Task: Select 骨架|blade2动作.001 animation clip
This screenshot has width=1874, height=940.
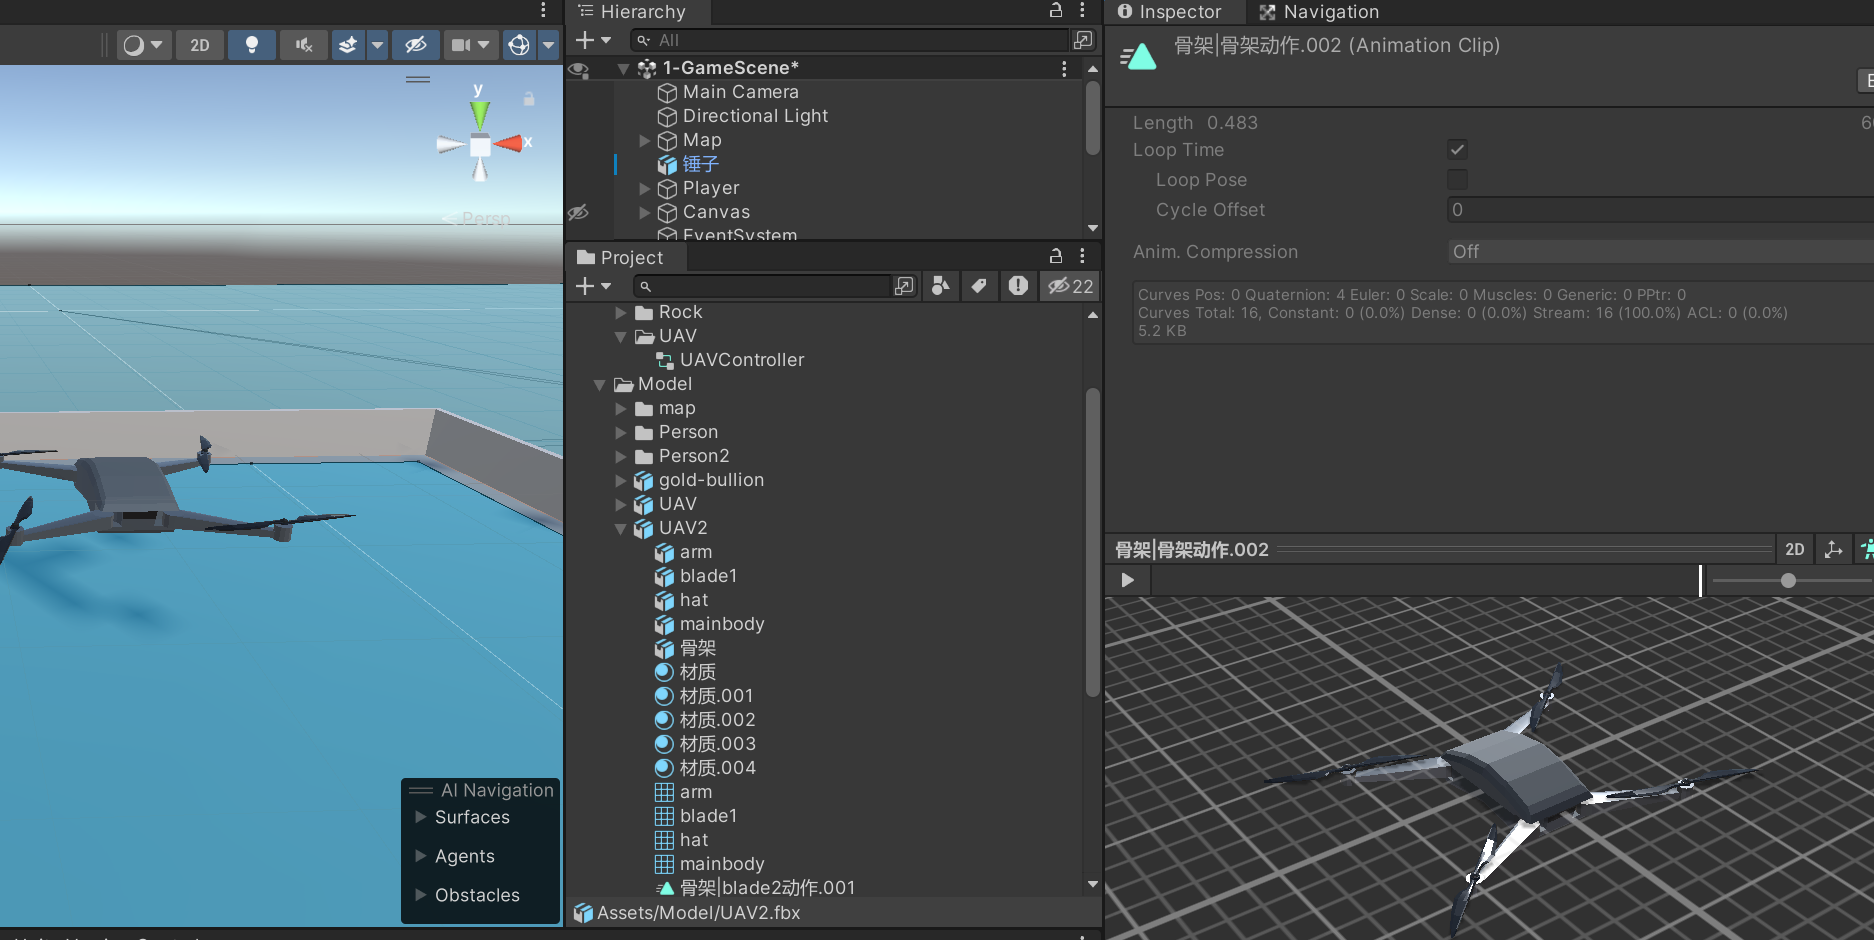Action: click(767, 888)
